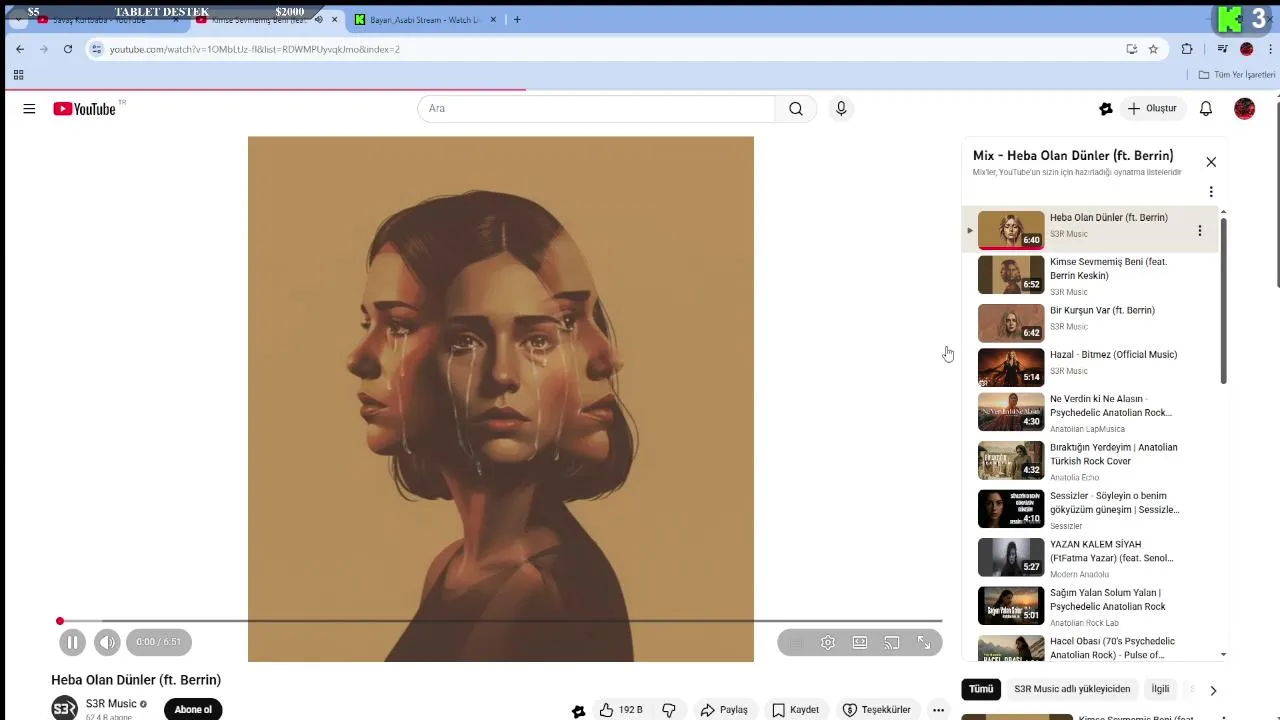The image size is (1280, 720).
Task: Open the YouTube guide hamburger menu
Action: (29, 109)
